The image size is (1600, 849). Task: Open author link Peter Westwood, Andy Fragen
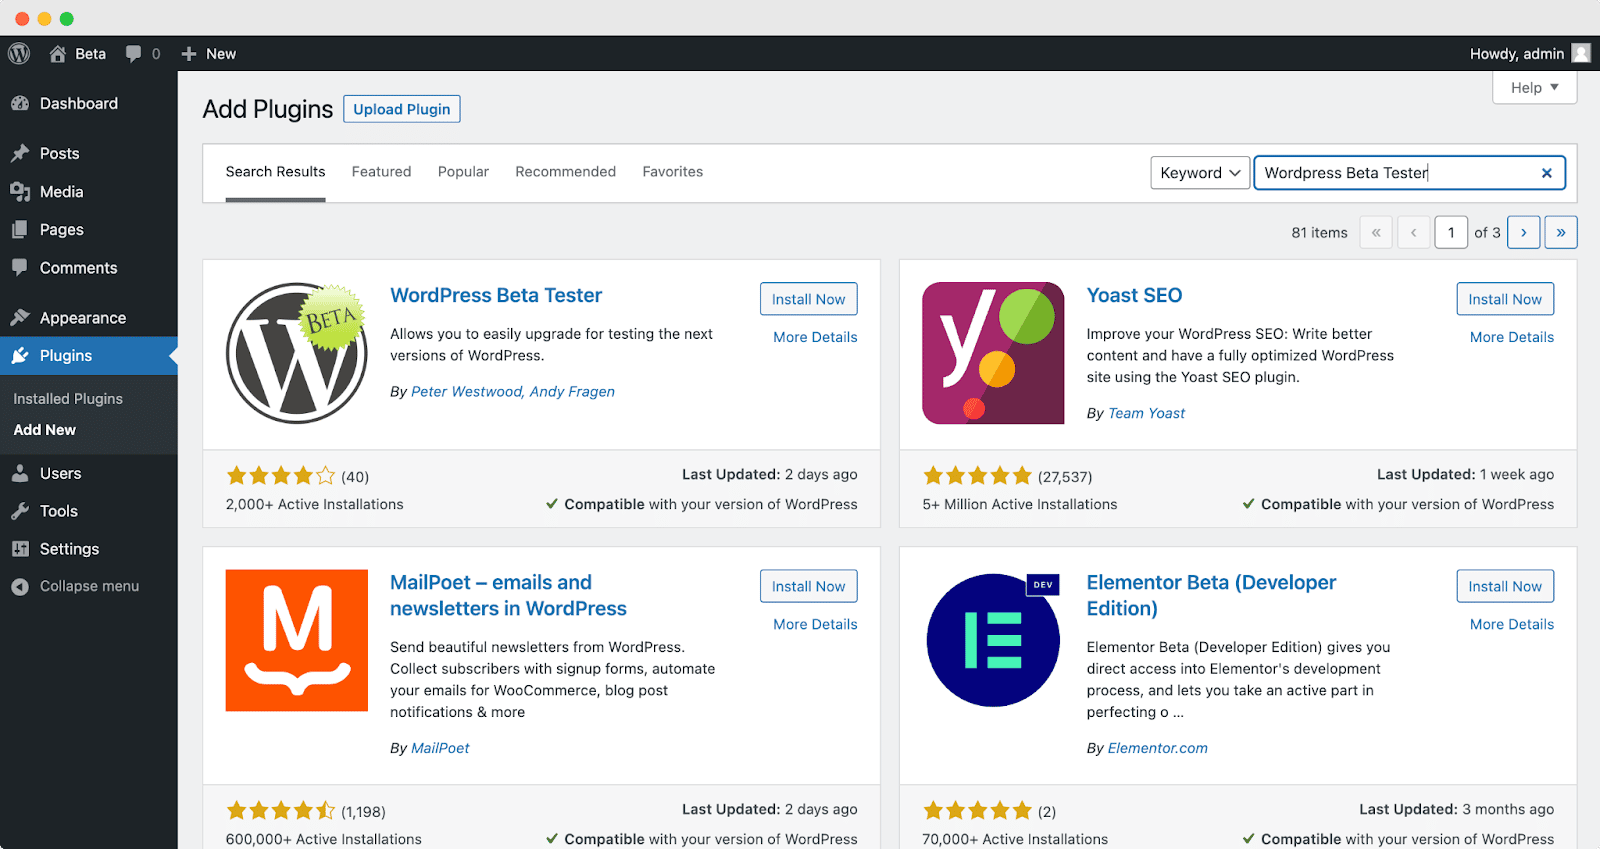513,392
